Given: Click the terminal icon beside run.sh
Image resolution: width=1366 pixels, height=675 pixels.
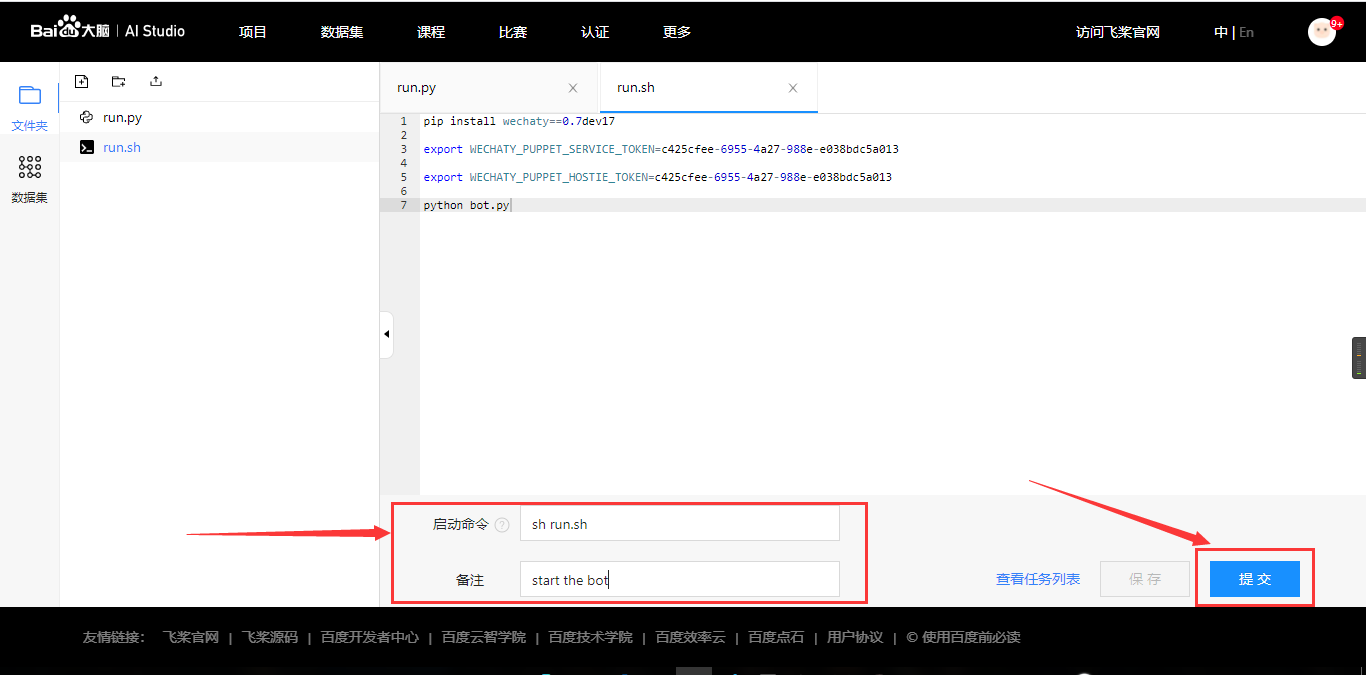Looking at the screenshot, I should click(87, 147).
